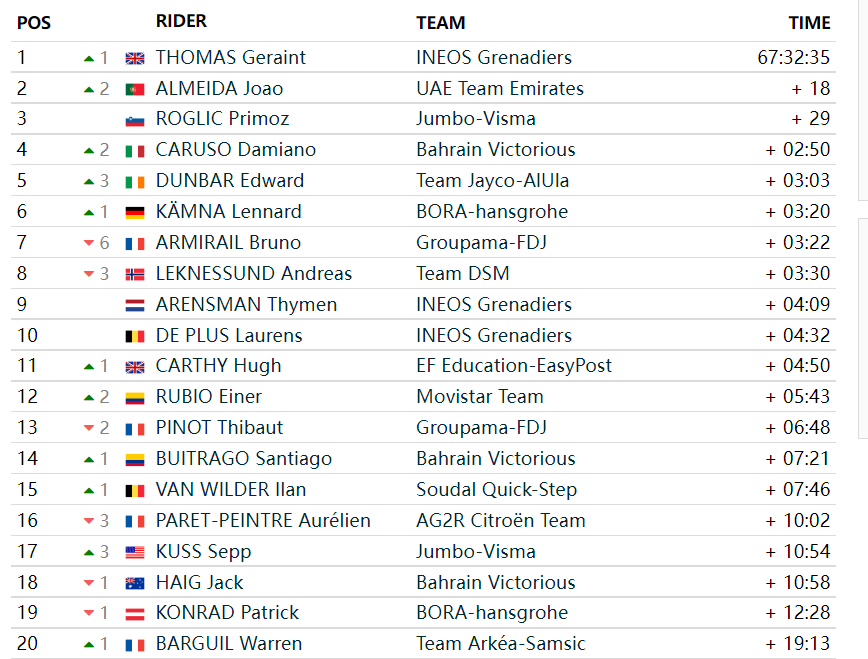
Task: Open rider page for CARUSO Damiano
Action: click(236, 150)
